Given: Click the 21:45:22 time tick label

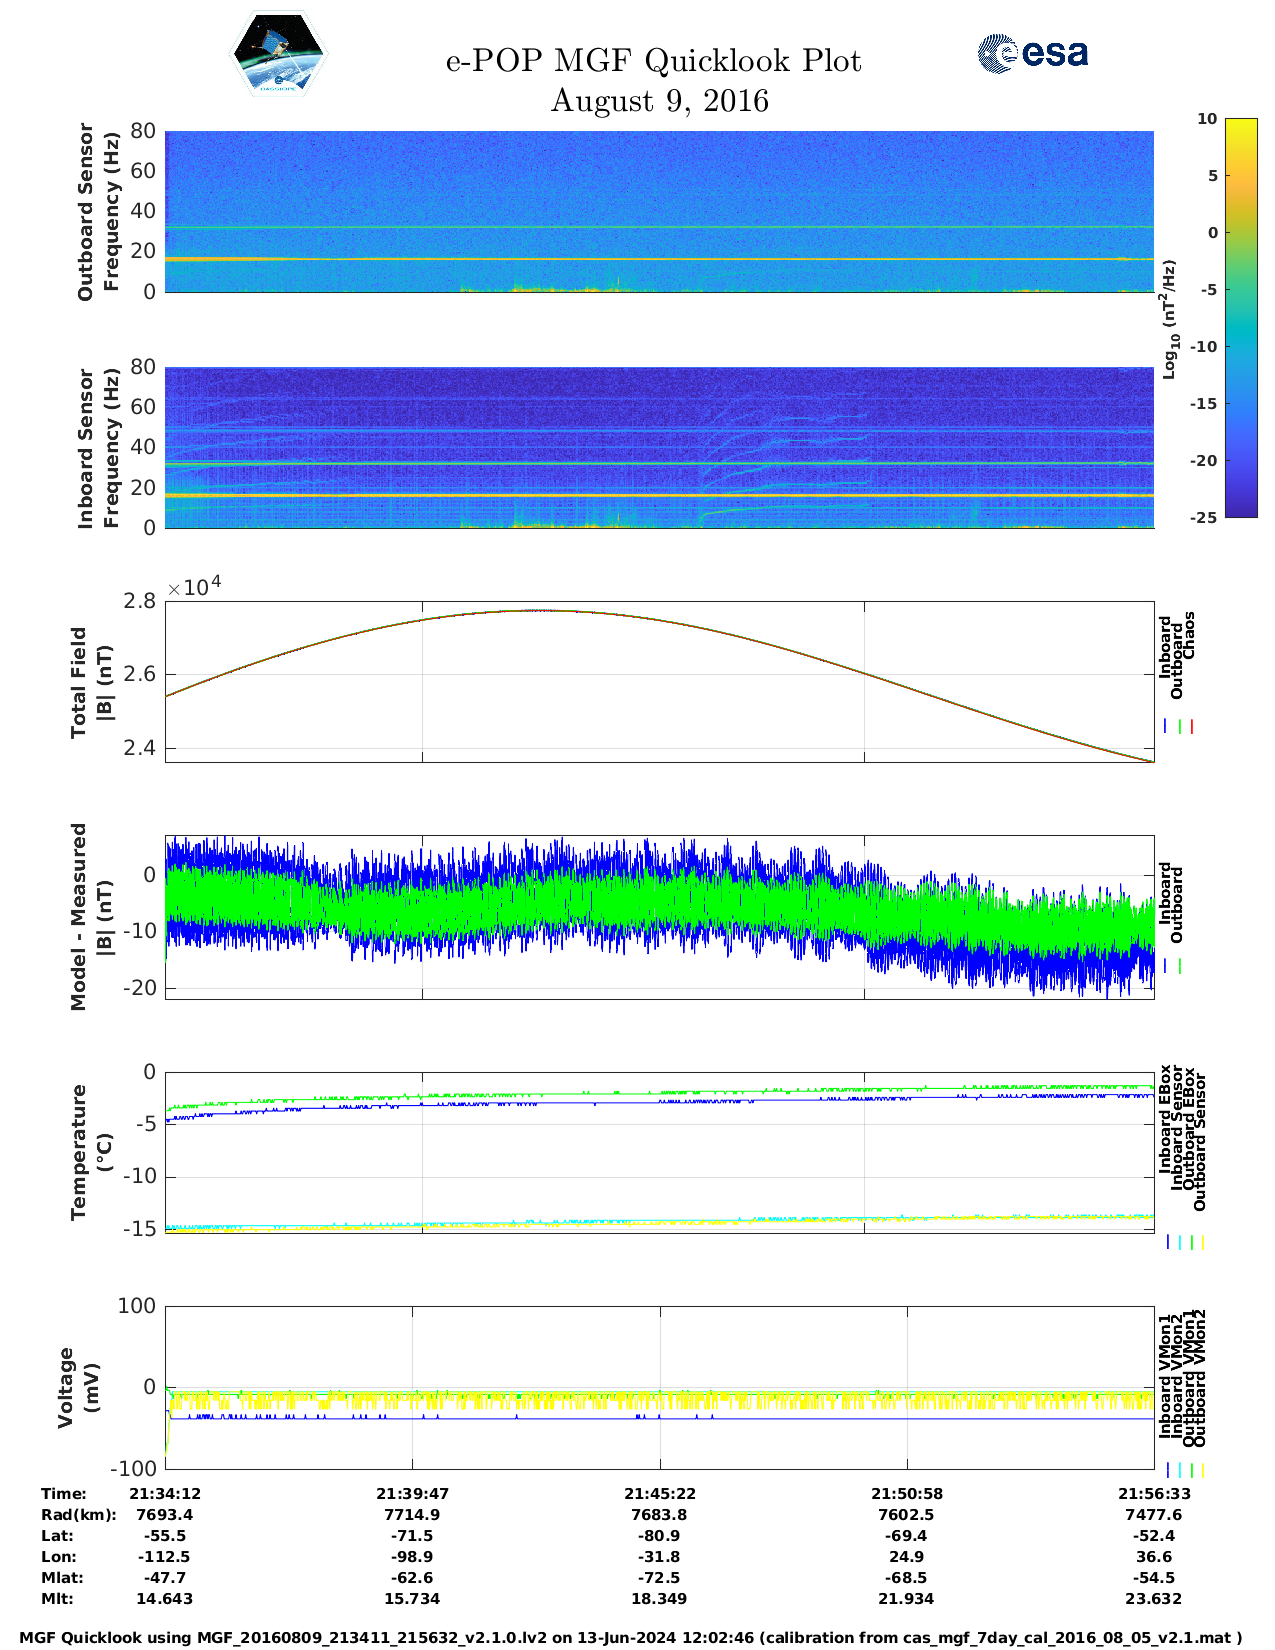Looking at the screenshot, I should (x=659, y=1494).
